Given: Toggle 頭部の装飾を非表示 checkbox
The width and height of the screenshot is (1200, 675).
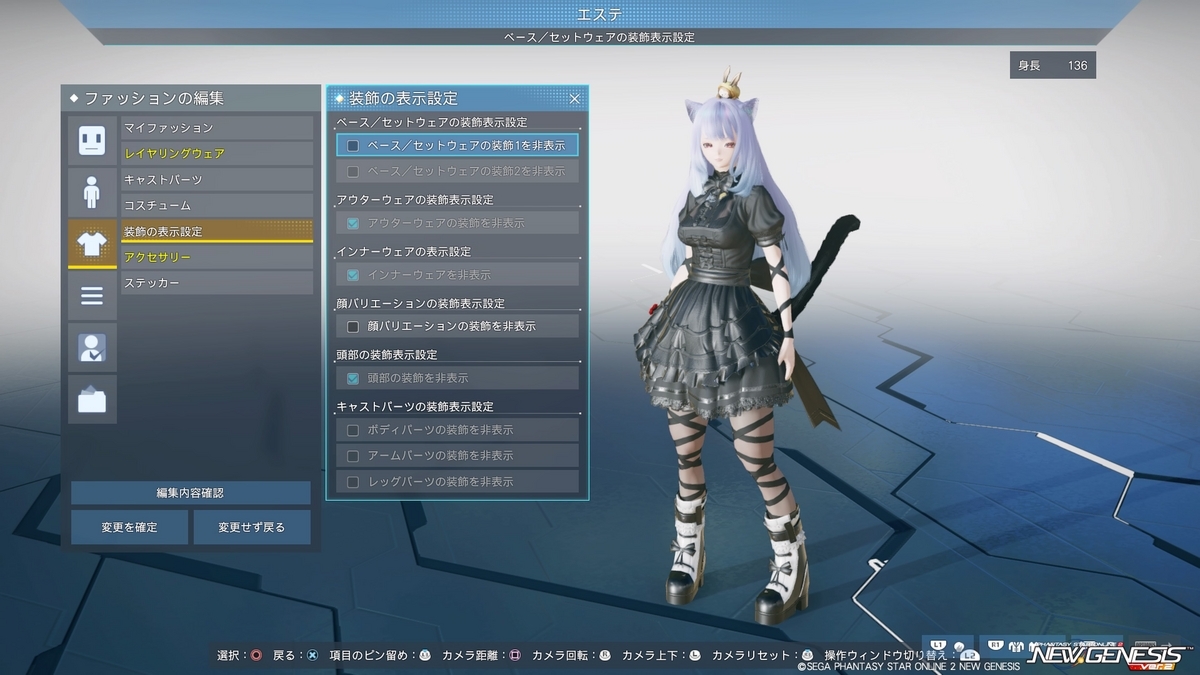Looking at the screenshot, I should (353, 379).
